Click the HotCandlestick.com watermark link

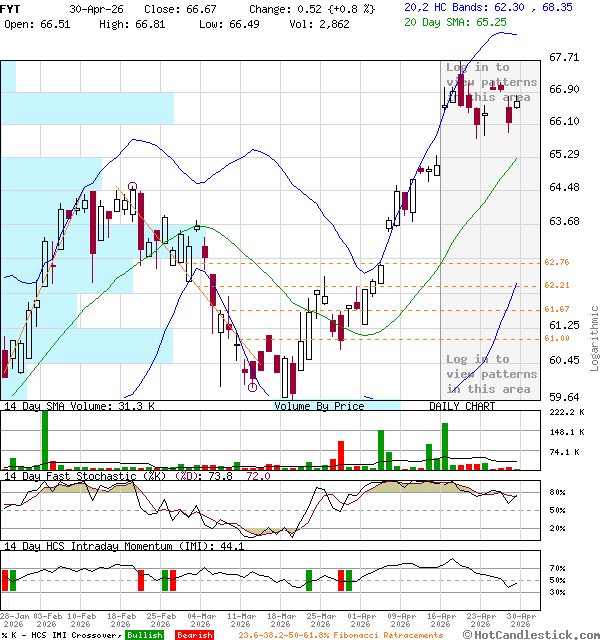[x=540, y=634]
